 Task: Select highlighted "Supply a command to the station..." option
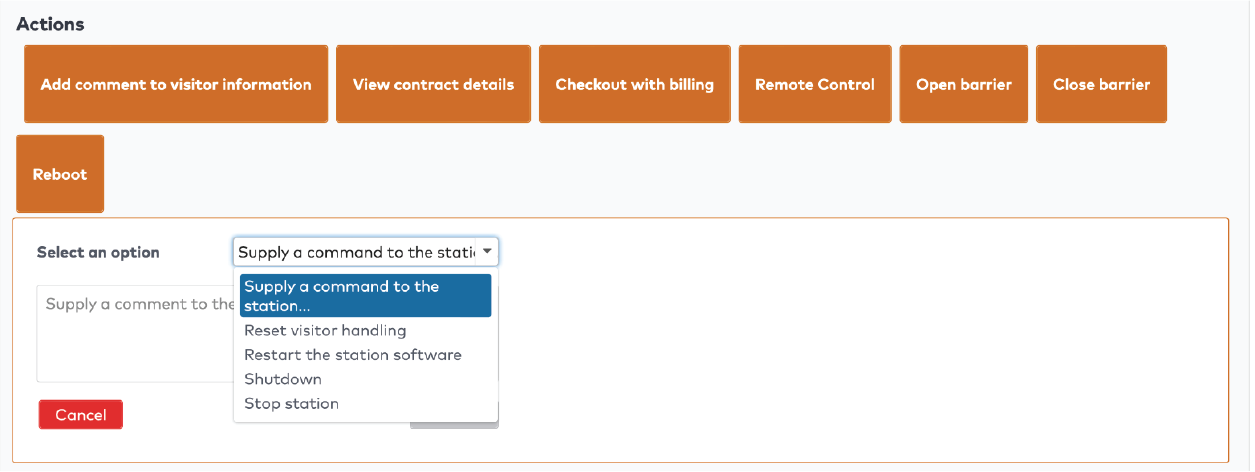click(x=365, y=296)
